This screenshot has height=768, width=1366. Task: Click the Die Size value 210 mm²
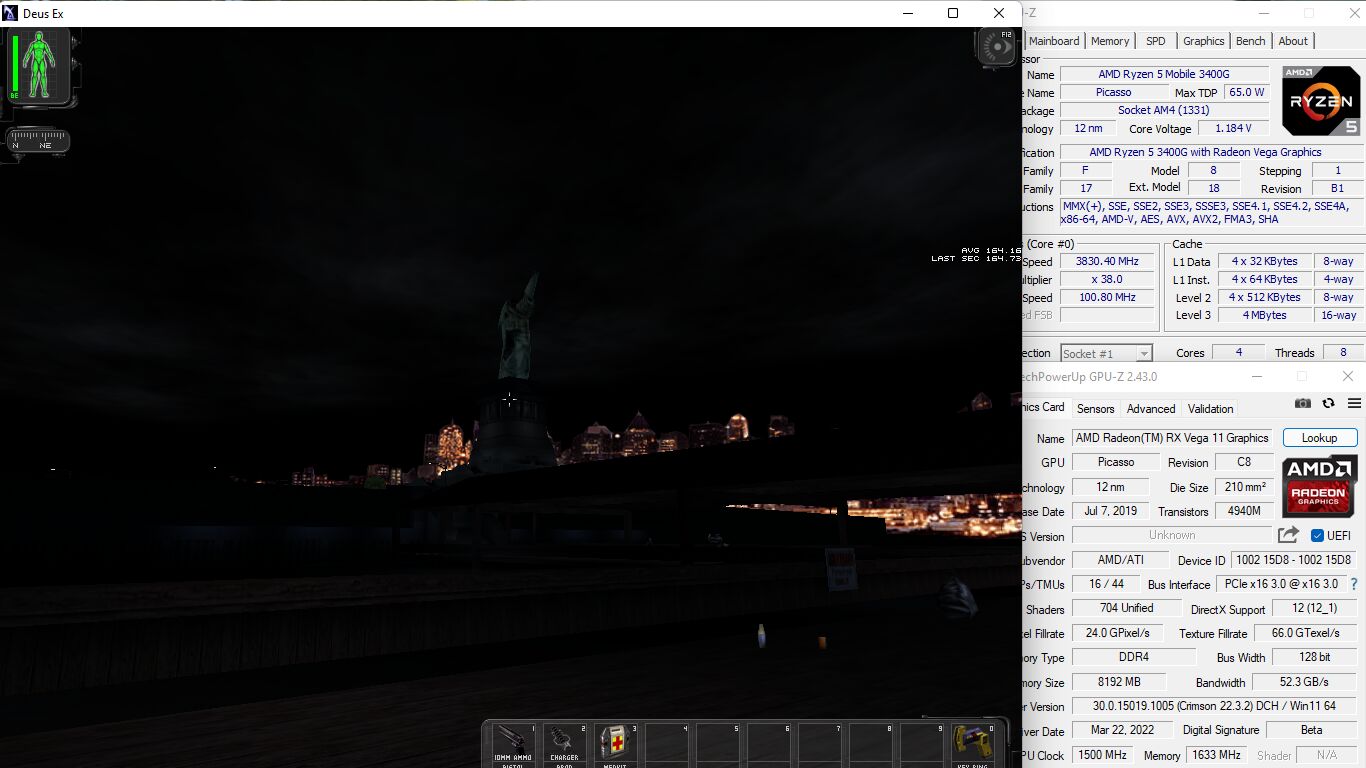[x=1244, y=487]
